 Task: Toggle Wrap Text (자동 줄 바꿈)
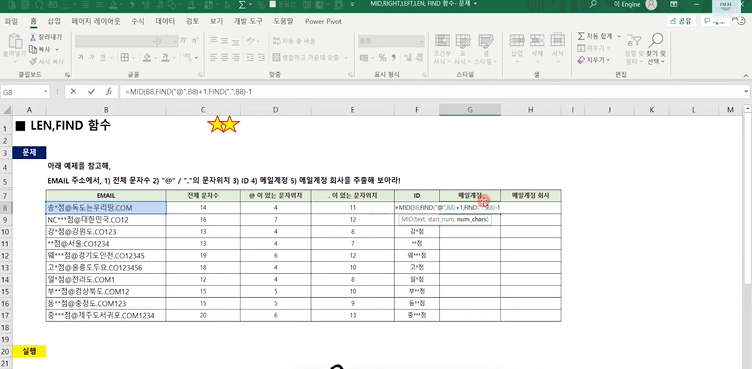point(294,41)
